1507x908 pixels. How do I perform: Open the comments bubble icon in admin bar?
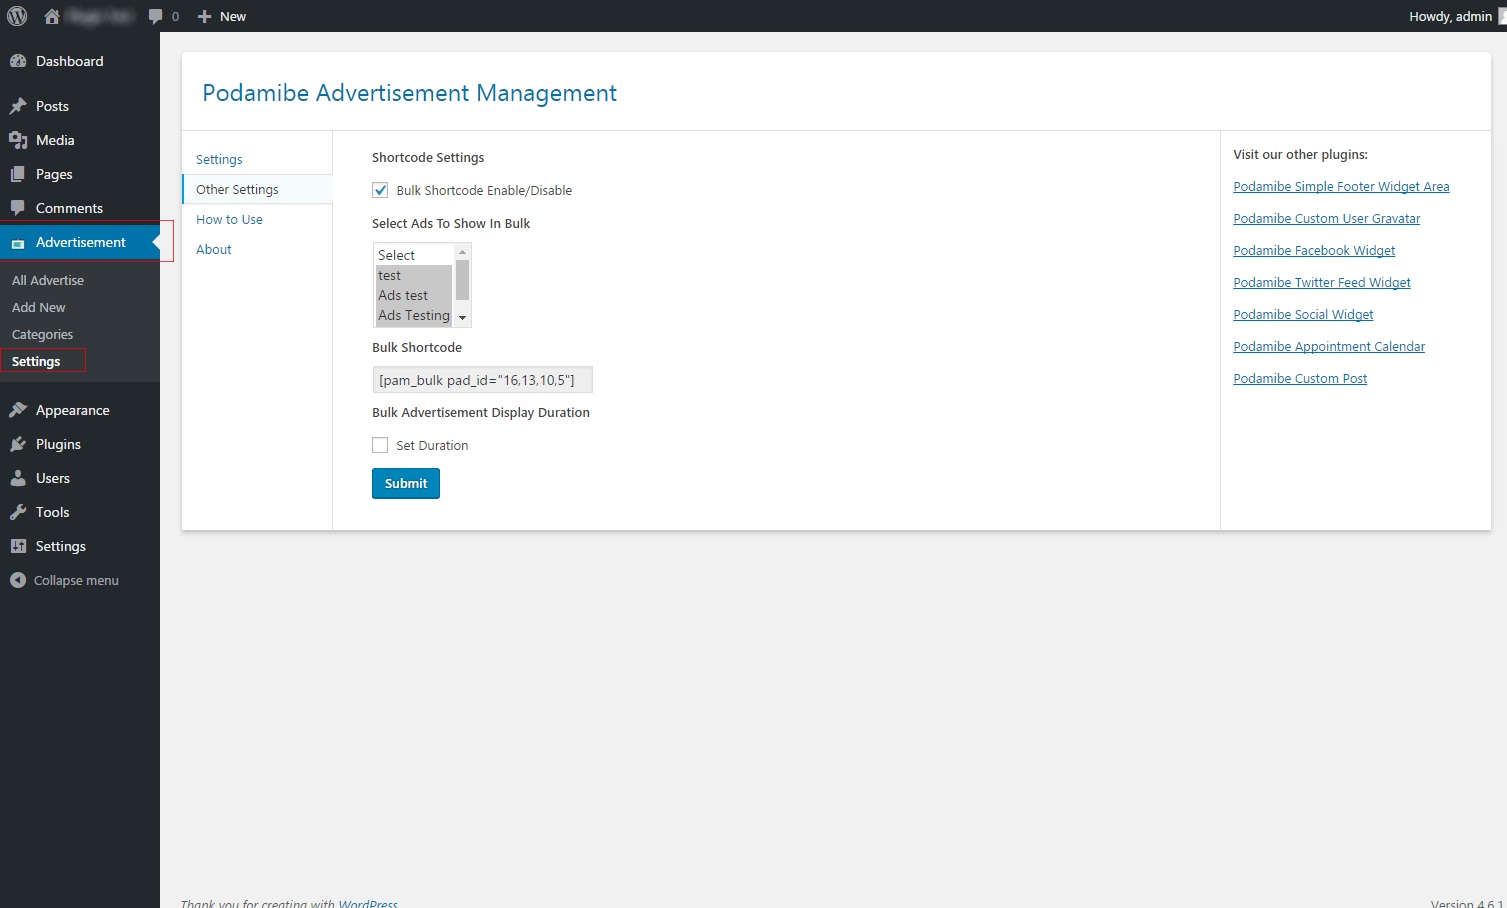pyautogui.click(x=155, y=17)
